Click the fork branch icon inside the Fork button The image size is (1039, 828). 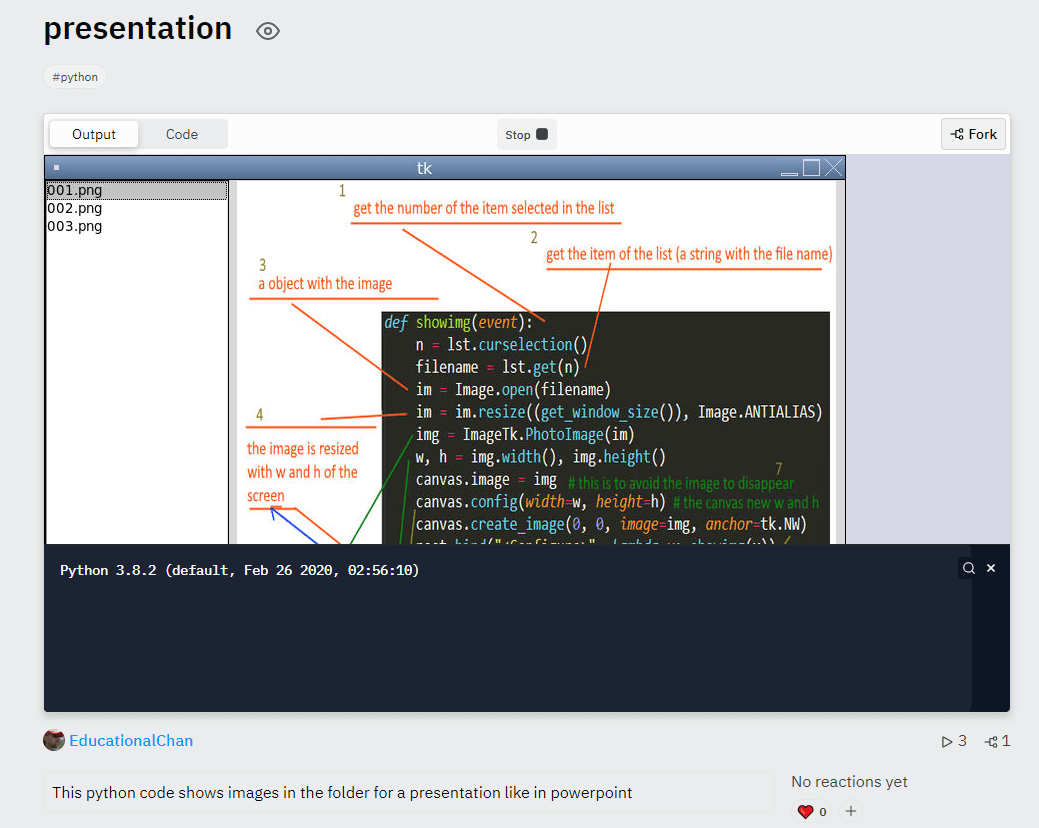957,133
